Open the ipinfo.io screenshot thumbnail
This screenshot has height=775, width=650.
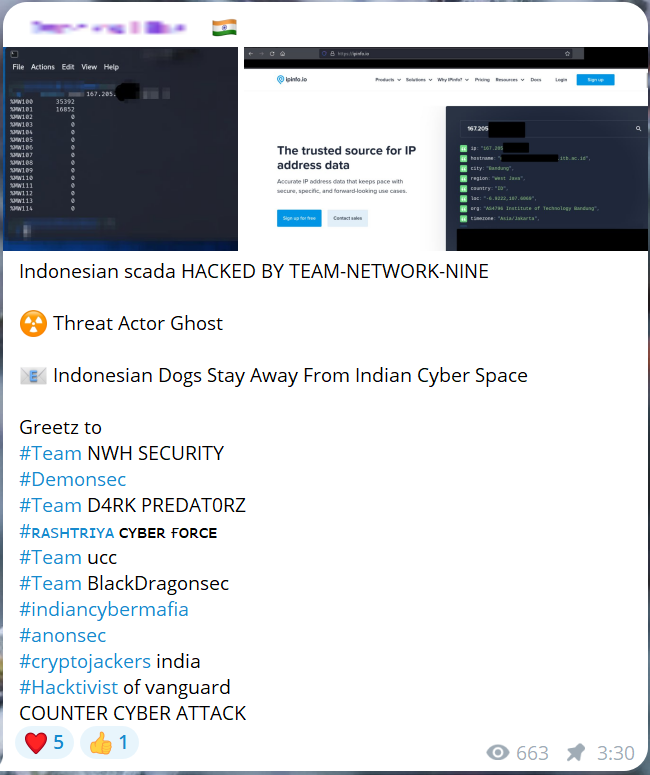[x=446, y=149]
